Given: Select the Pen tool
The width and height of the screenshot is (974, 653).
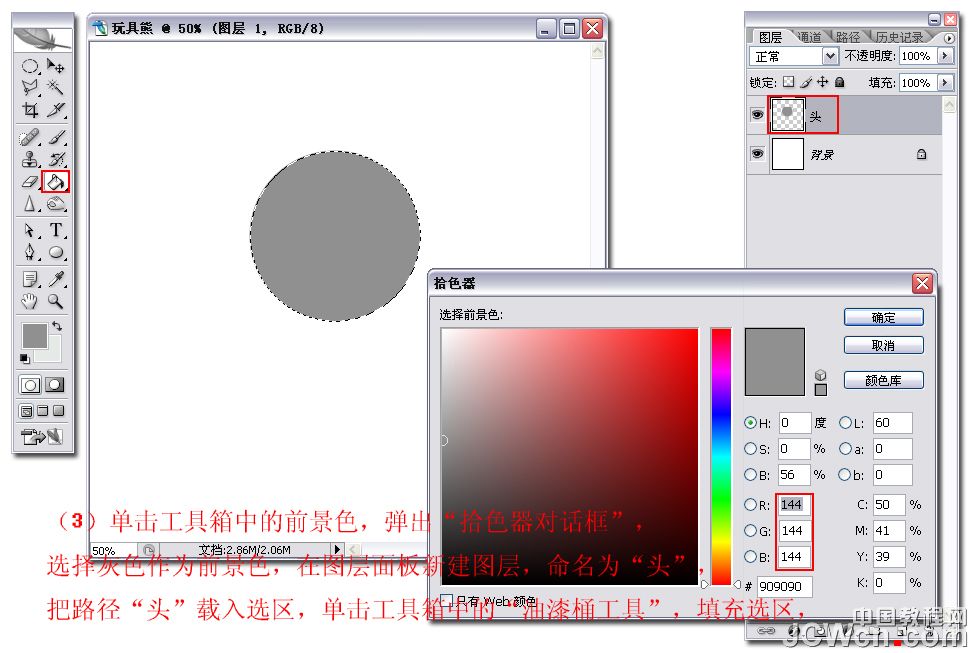Looking at the screenshot, I should coord(29,252).
